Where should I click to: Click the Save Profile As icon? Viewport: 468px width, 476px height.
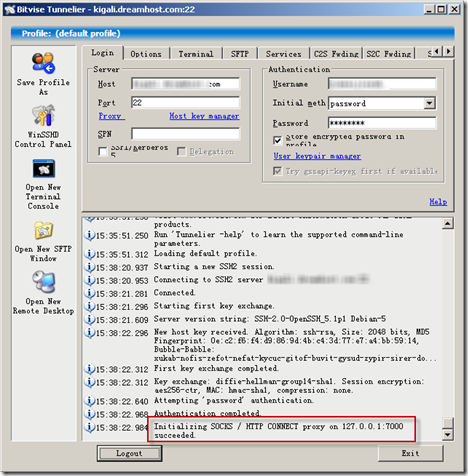point(43,63)
